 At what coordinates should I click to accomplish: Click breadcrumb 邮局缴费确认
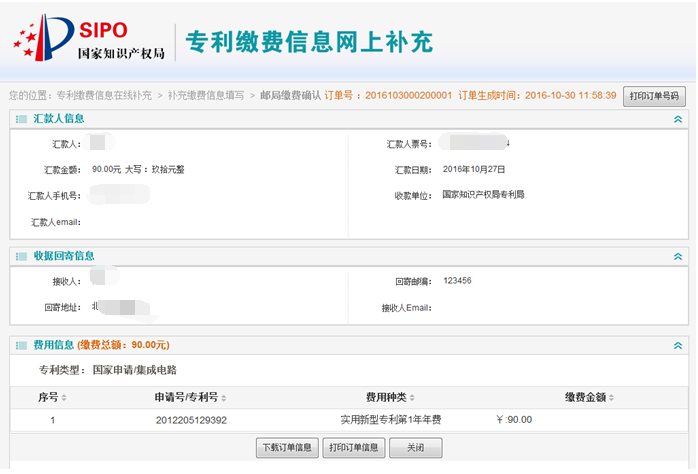(290, 95)
